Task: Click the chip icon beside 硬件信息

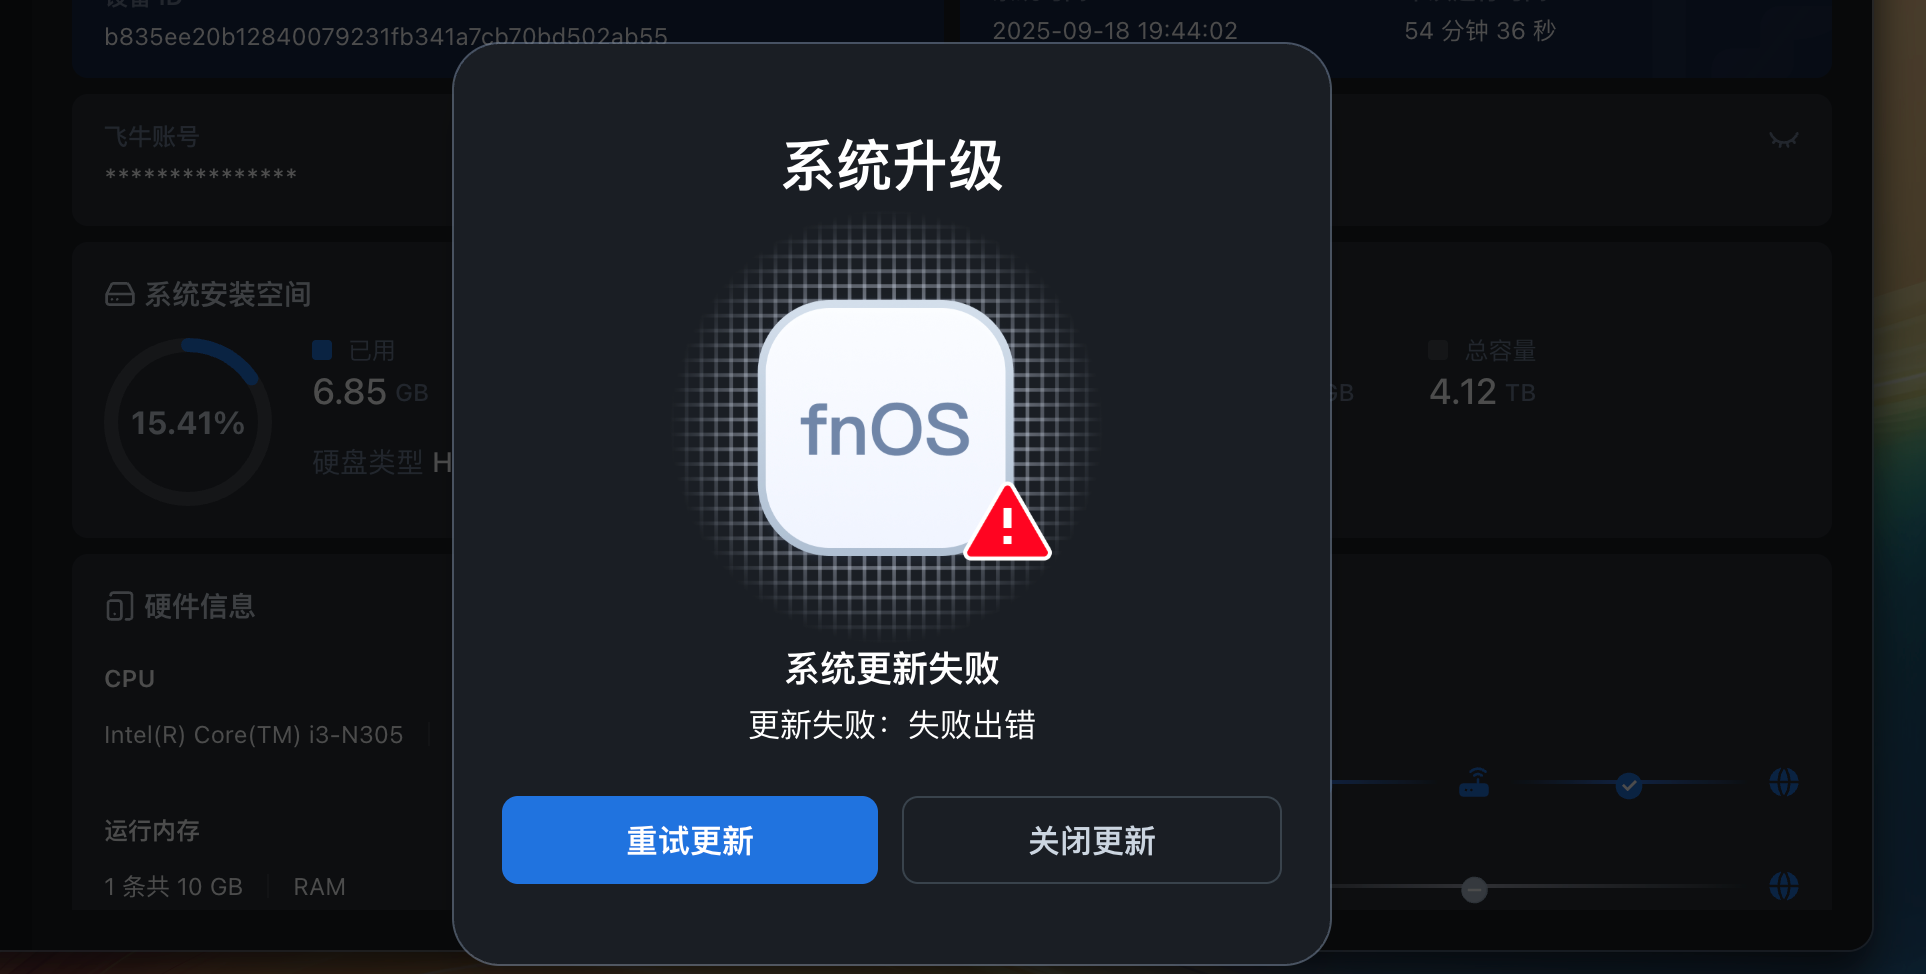Action: pos(120,607)
